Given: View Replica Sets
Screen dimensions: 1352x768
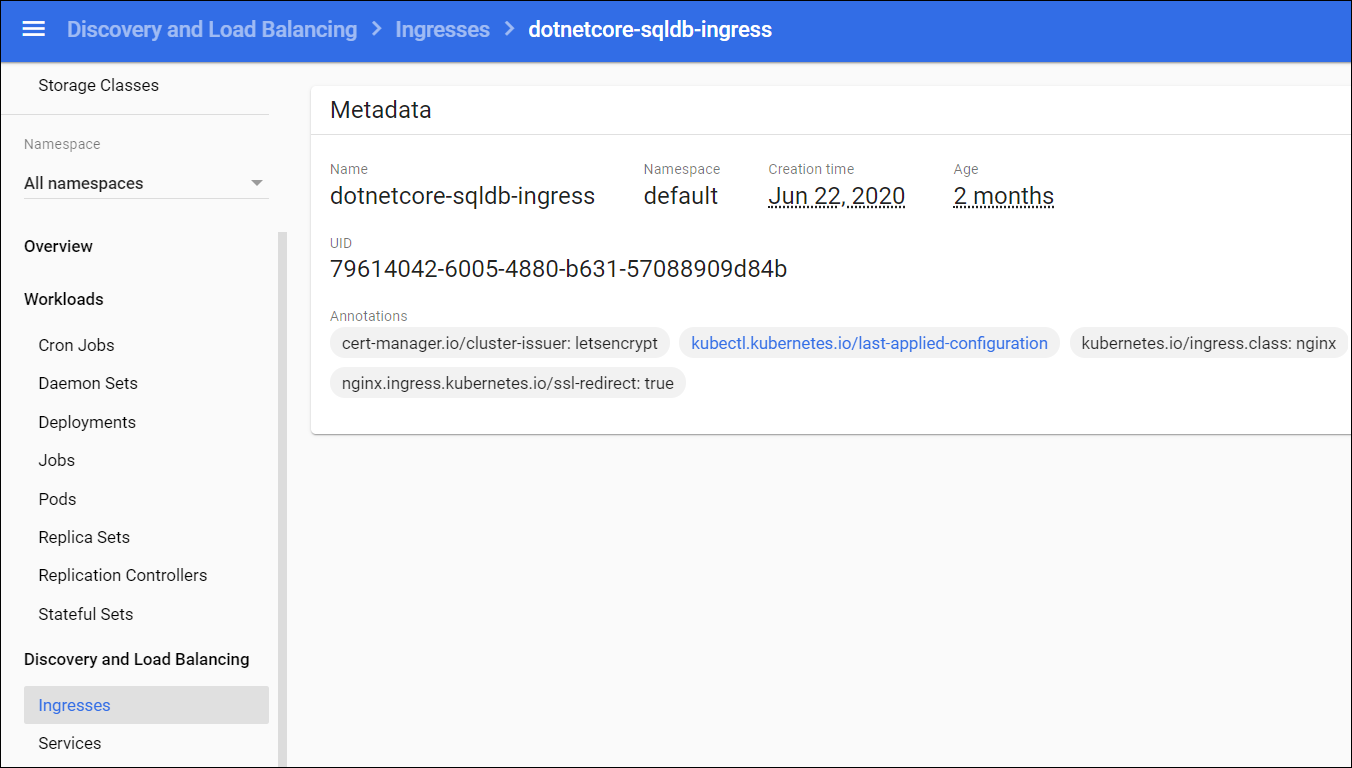Looking at the screenshot, I should [x=84, y=537].
